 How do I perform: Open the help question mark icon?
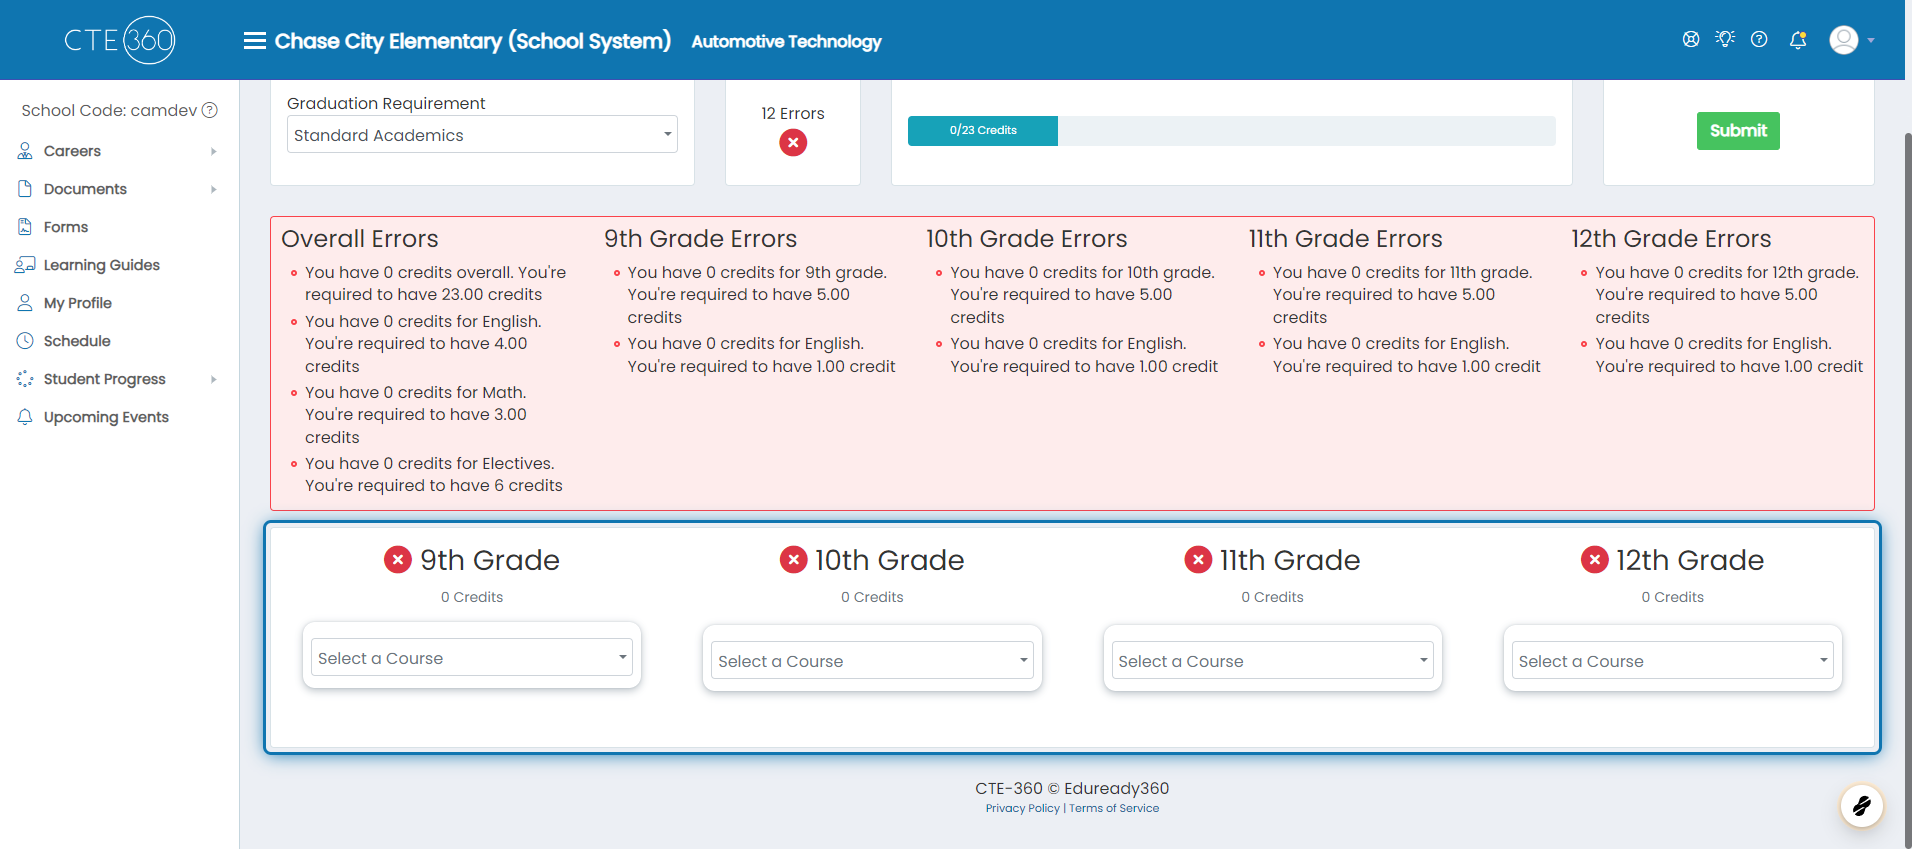[x=1759, y=39]
